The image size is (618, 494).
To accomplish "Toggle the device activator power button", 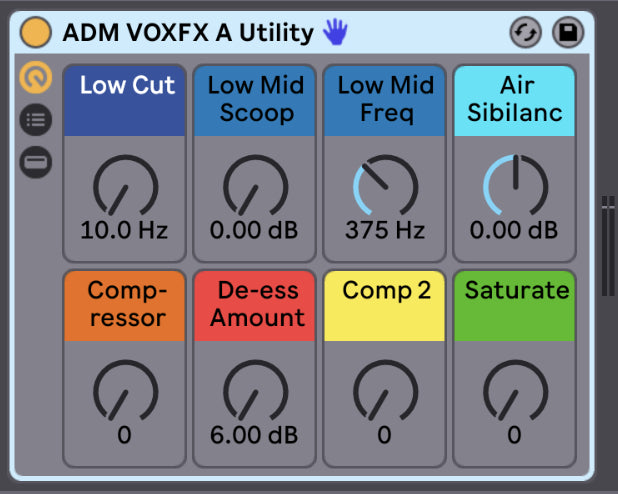I will (x=36, y=32).
